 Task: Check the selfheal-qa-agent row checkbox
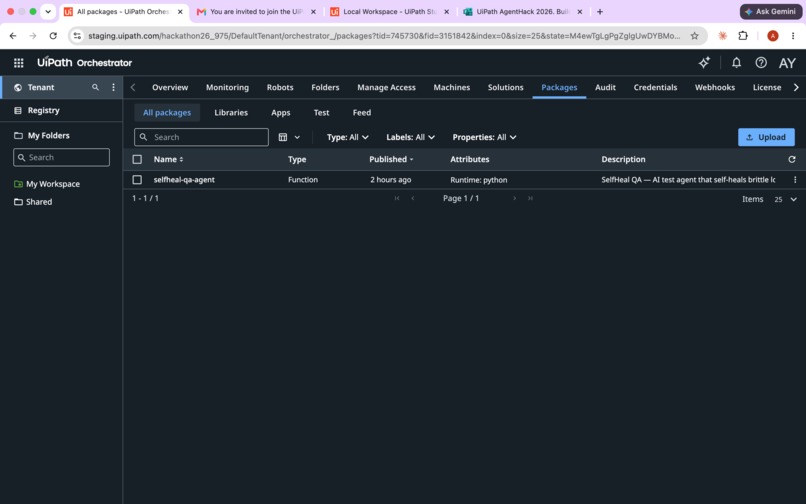click(x=137, y=179)
